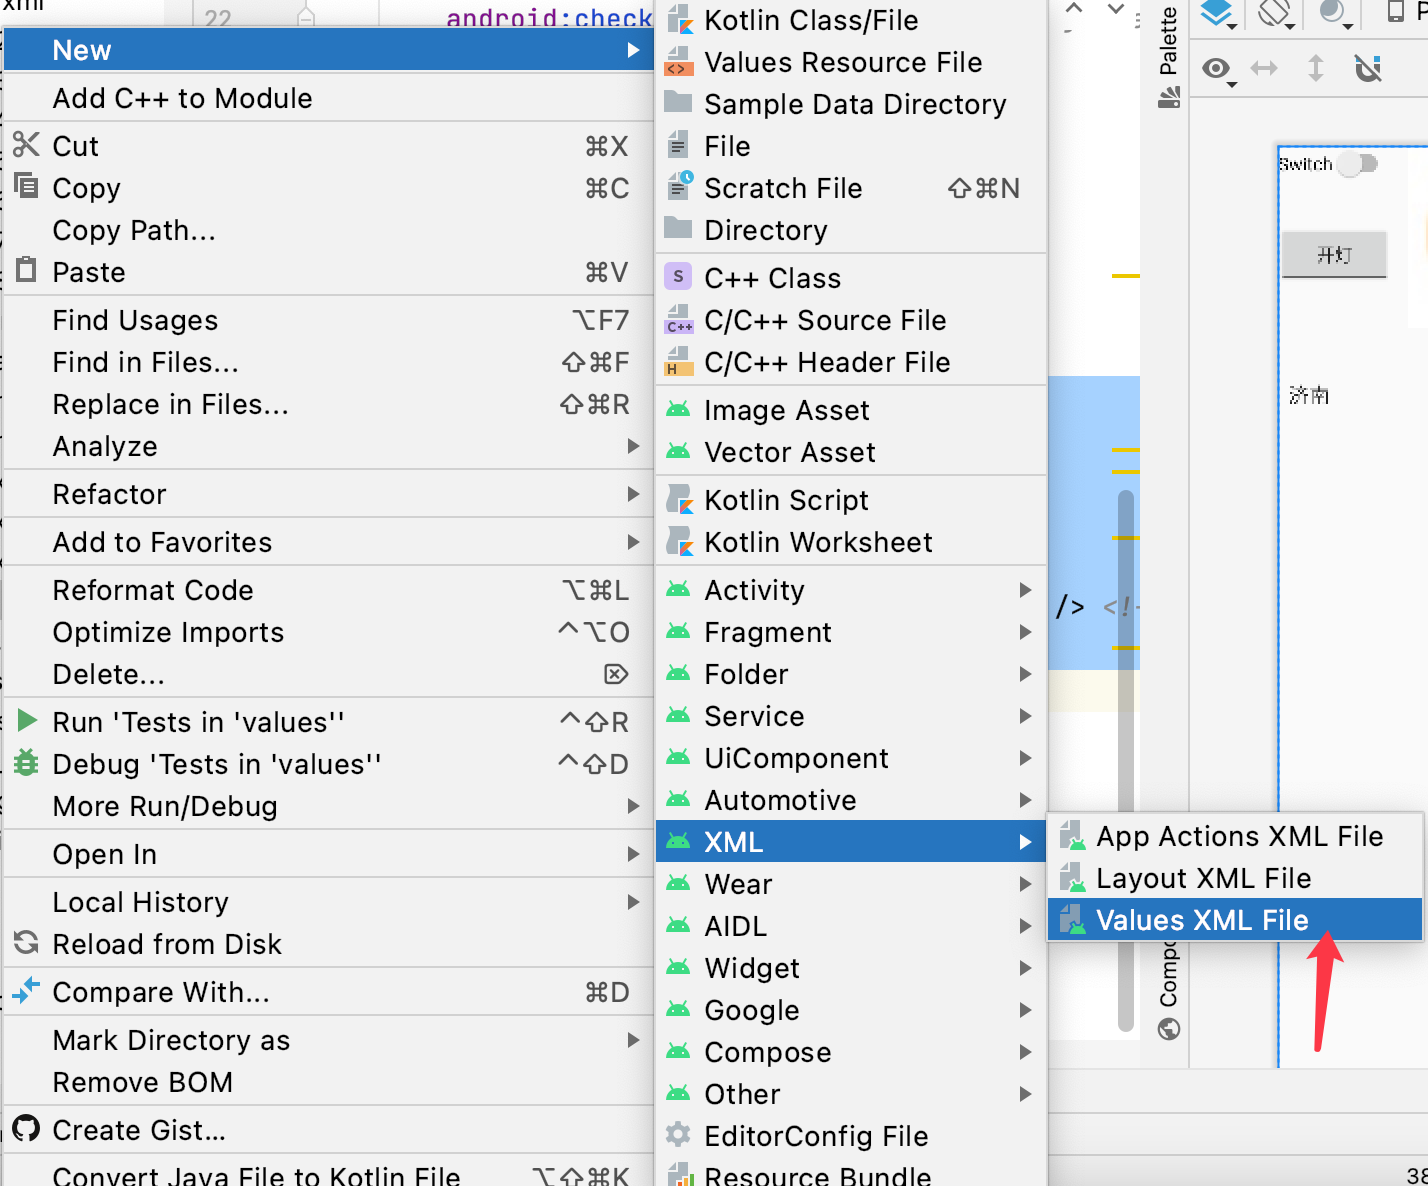Expand the Activity submenu arrow
The width and height of the screenshot is (1428, 1186).
(x=1025, y=590)
